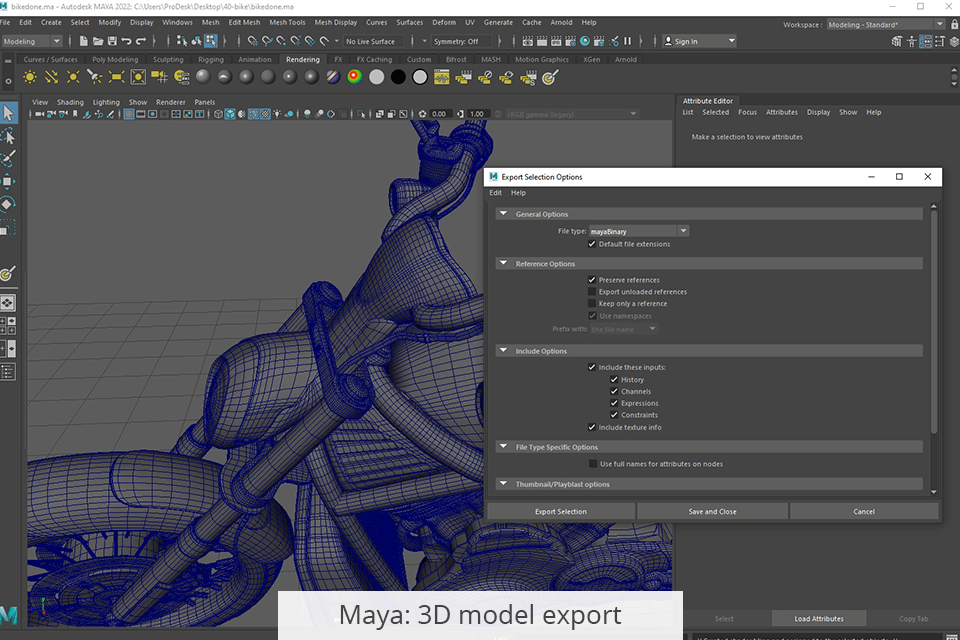Viewport: 960px width, 640px height.
Task: Open the File type mayaBinary dropdown
Action: coord(638,231)
